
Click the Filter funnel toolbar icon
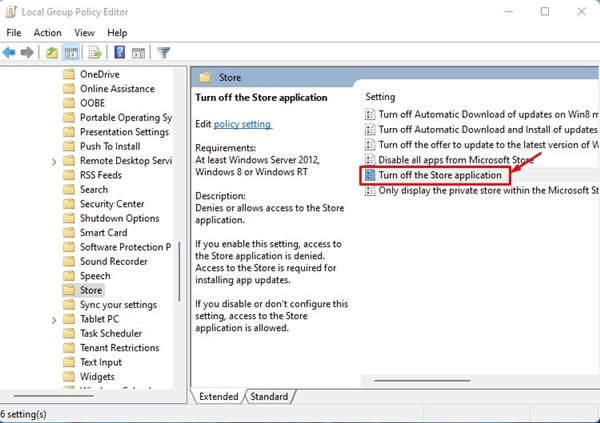pos(164,52)
